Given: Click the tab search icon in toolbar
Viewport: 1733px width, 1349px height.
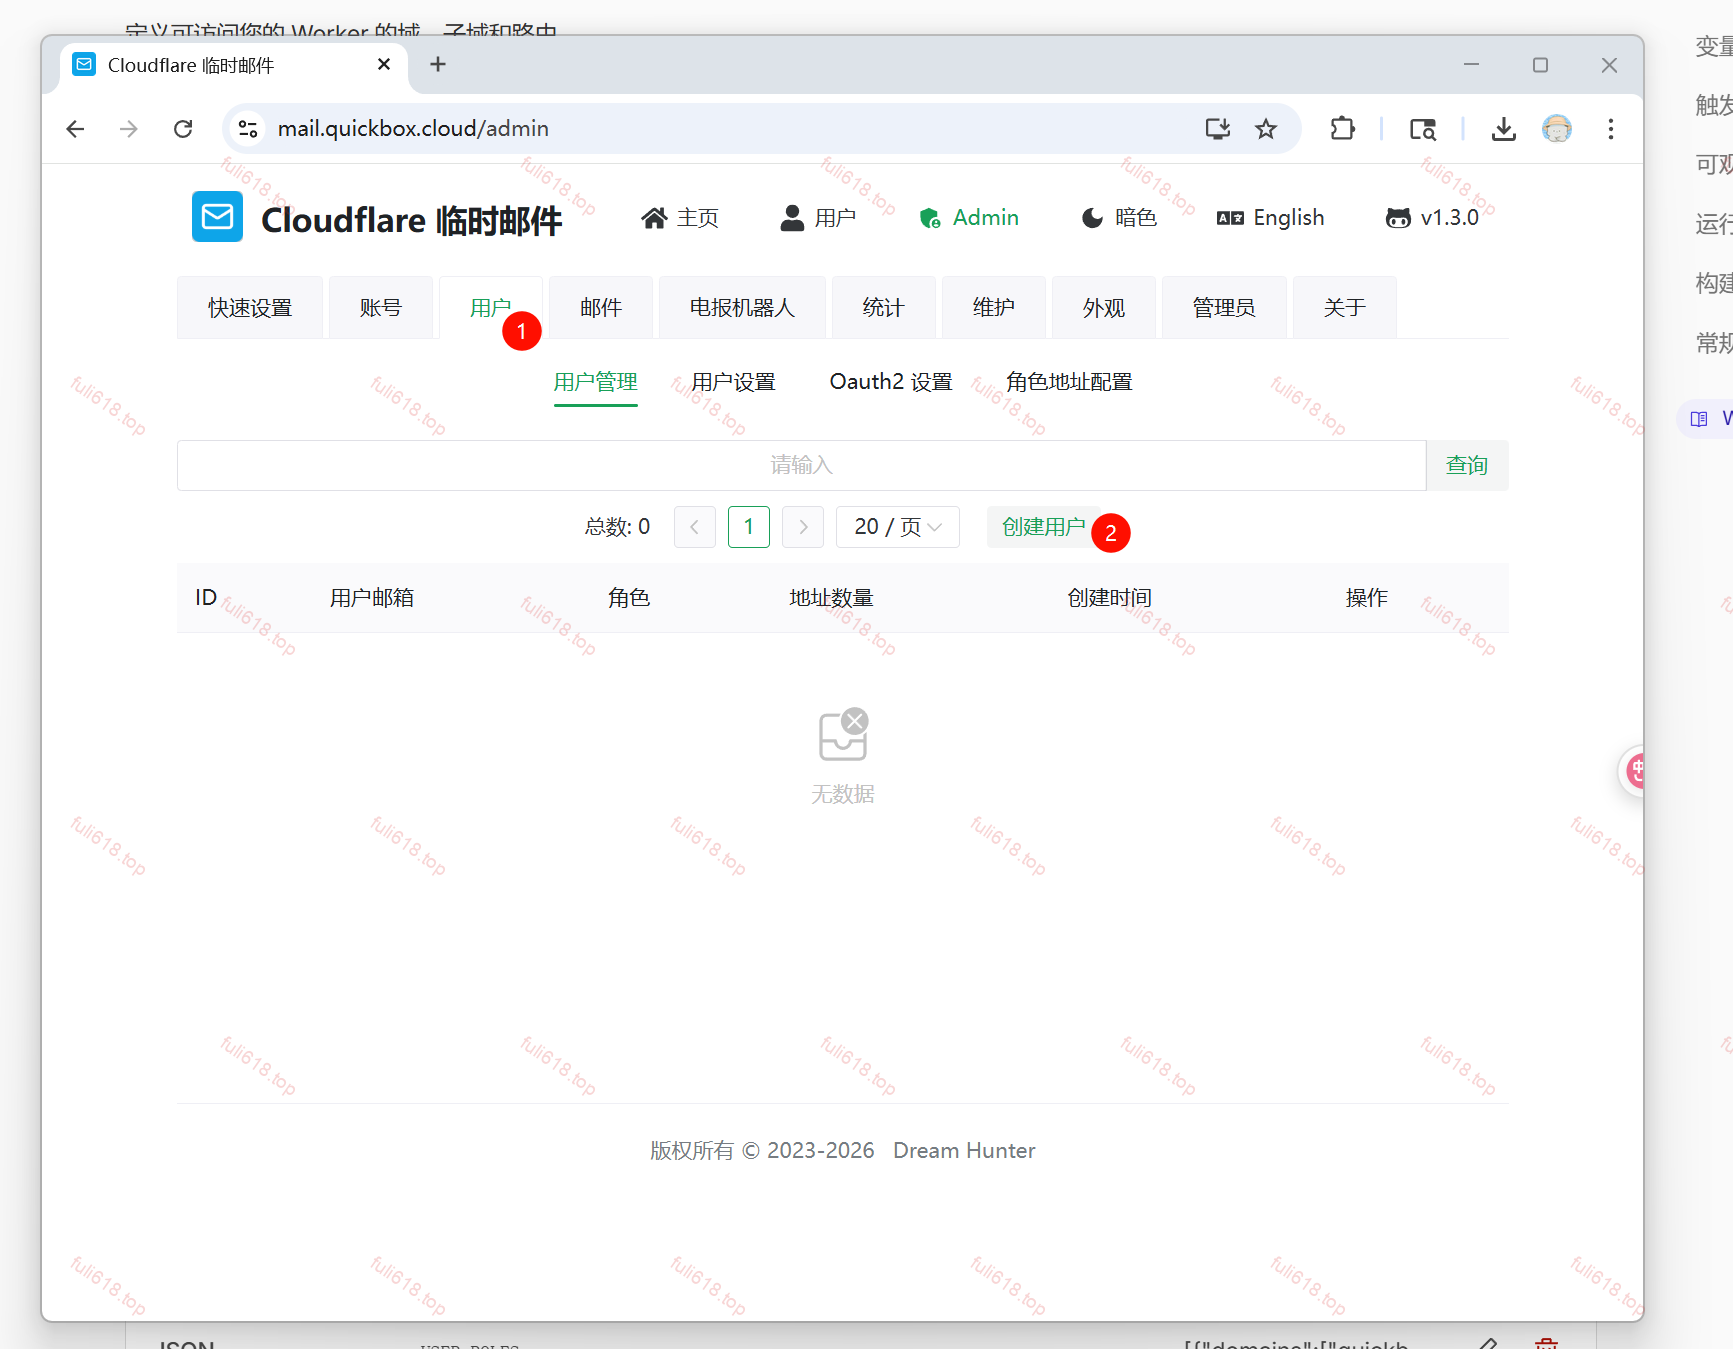Looking at the screenshot, I should (1422, 129).
